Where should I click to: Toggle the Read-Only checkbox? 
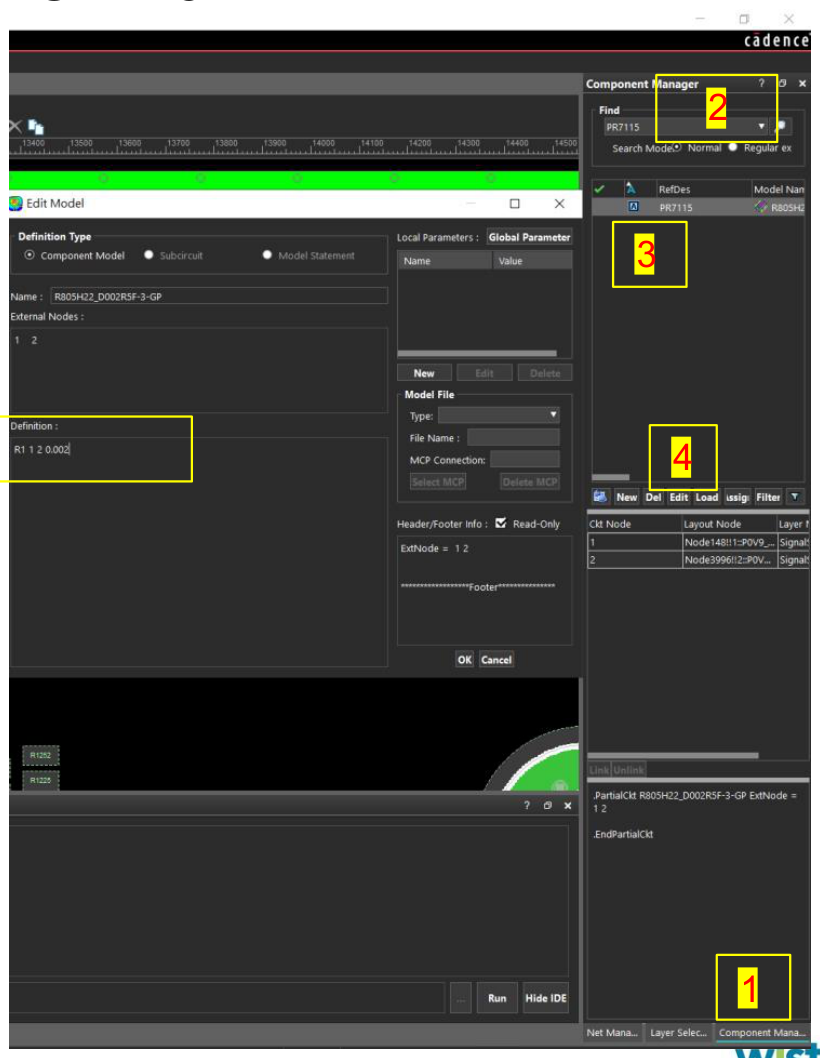pos(501,523)
